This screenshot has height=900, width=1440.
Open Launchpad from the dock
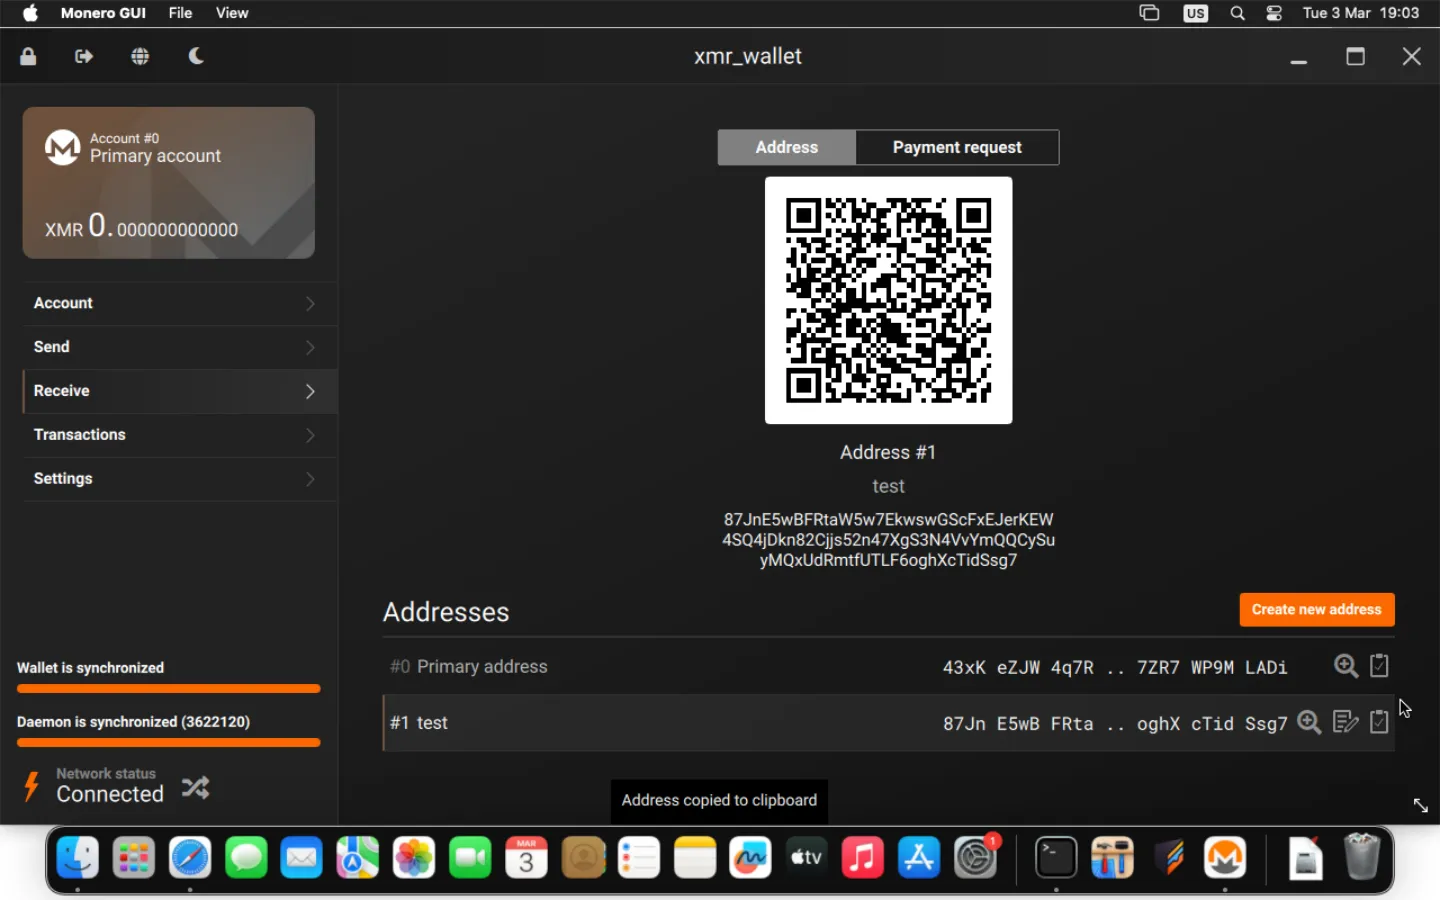pos(134,858)
